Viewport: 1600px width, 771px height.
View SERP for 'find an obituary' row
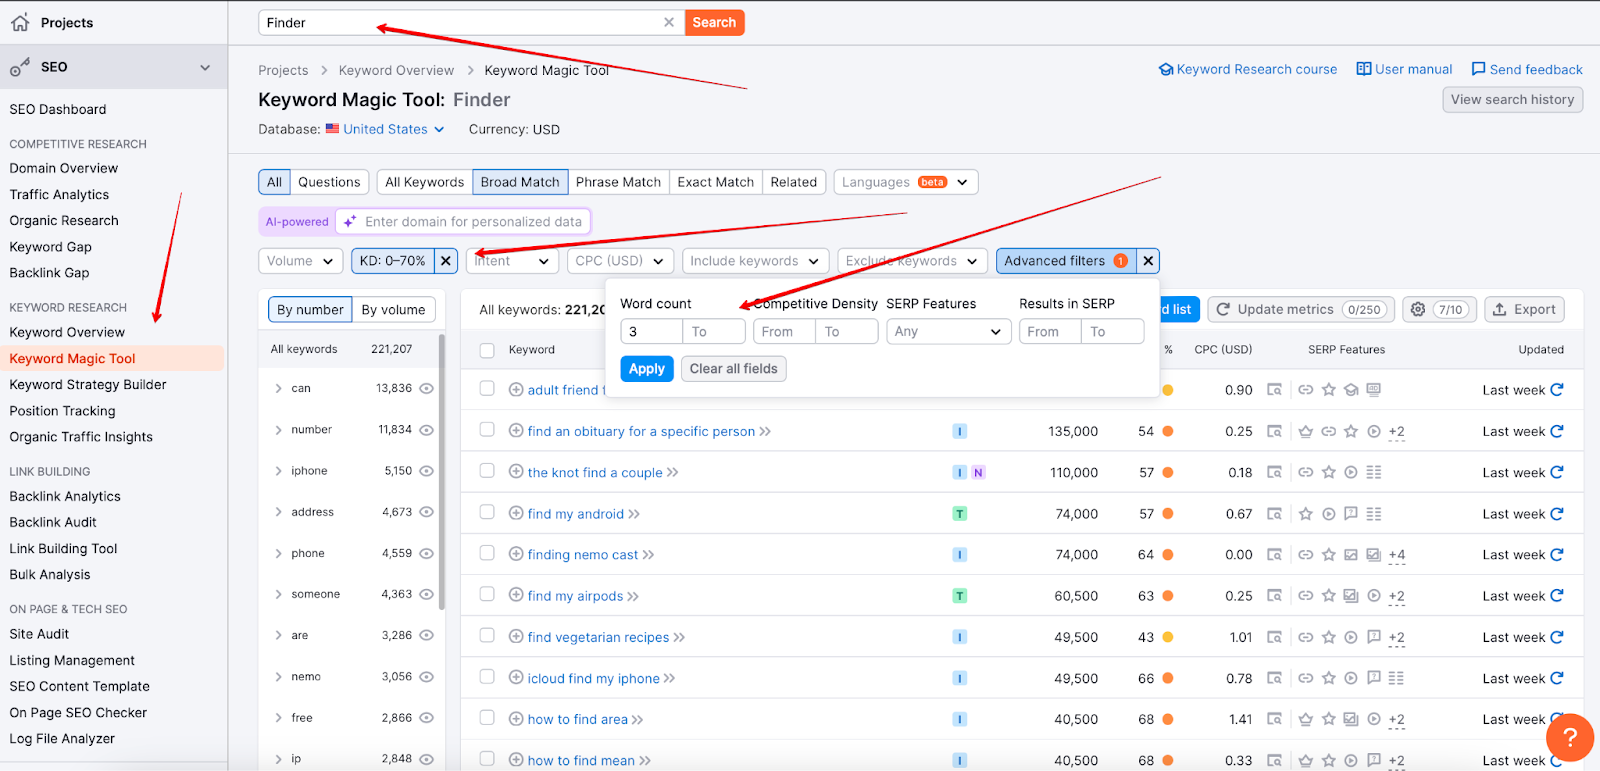pos(1274,431)
